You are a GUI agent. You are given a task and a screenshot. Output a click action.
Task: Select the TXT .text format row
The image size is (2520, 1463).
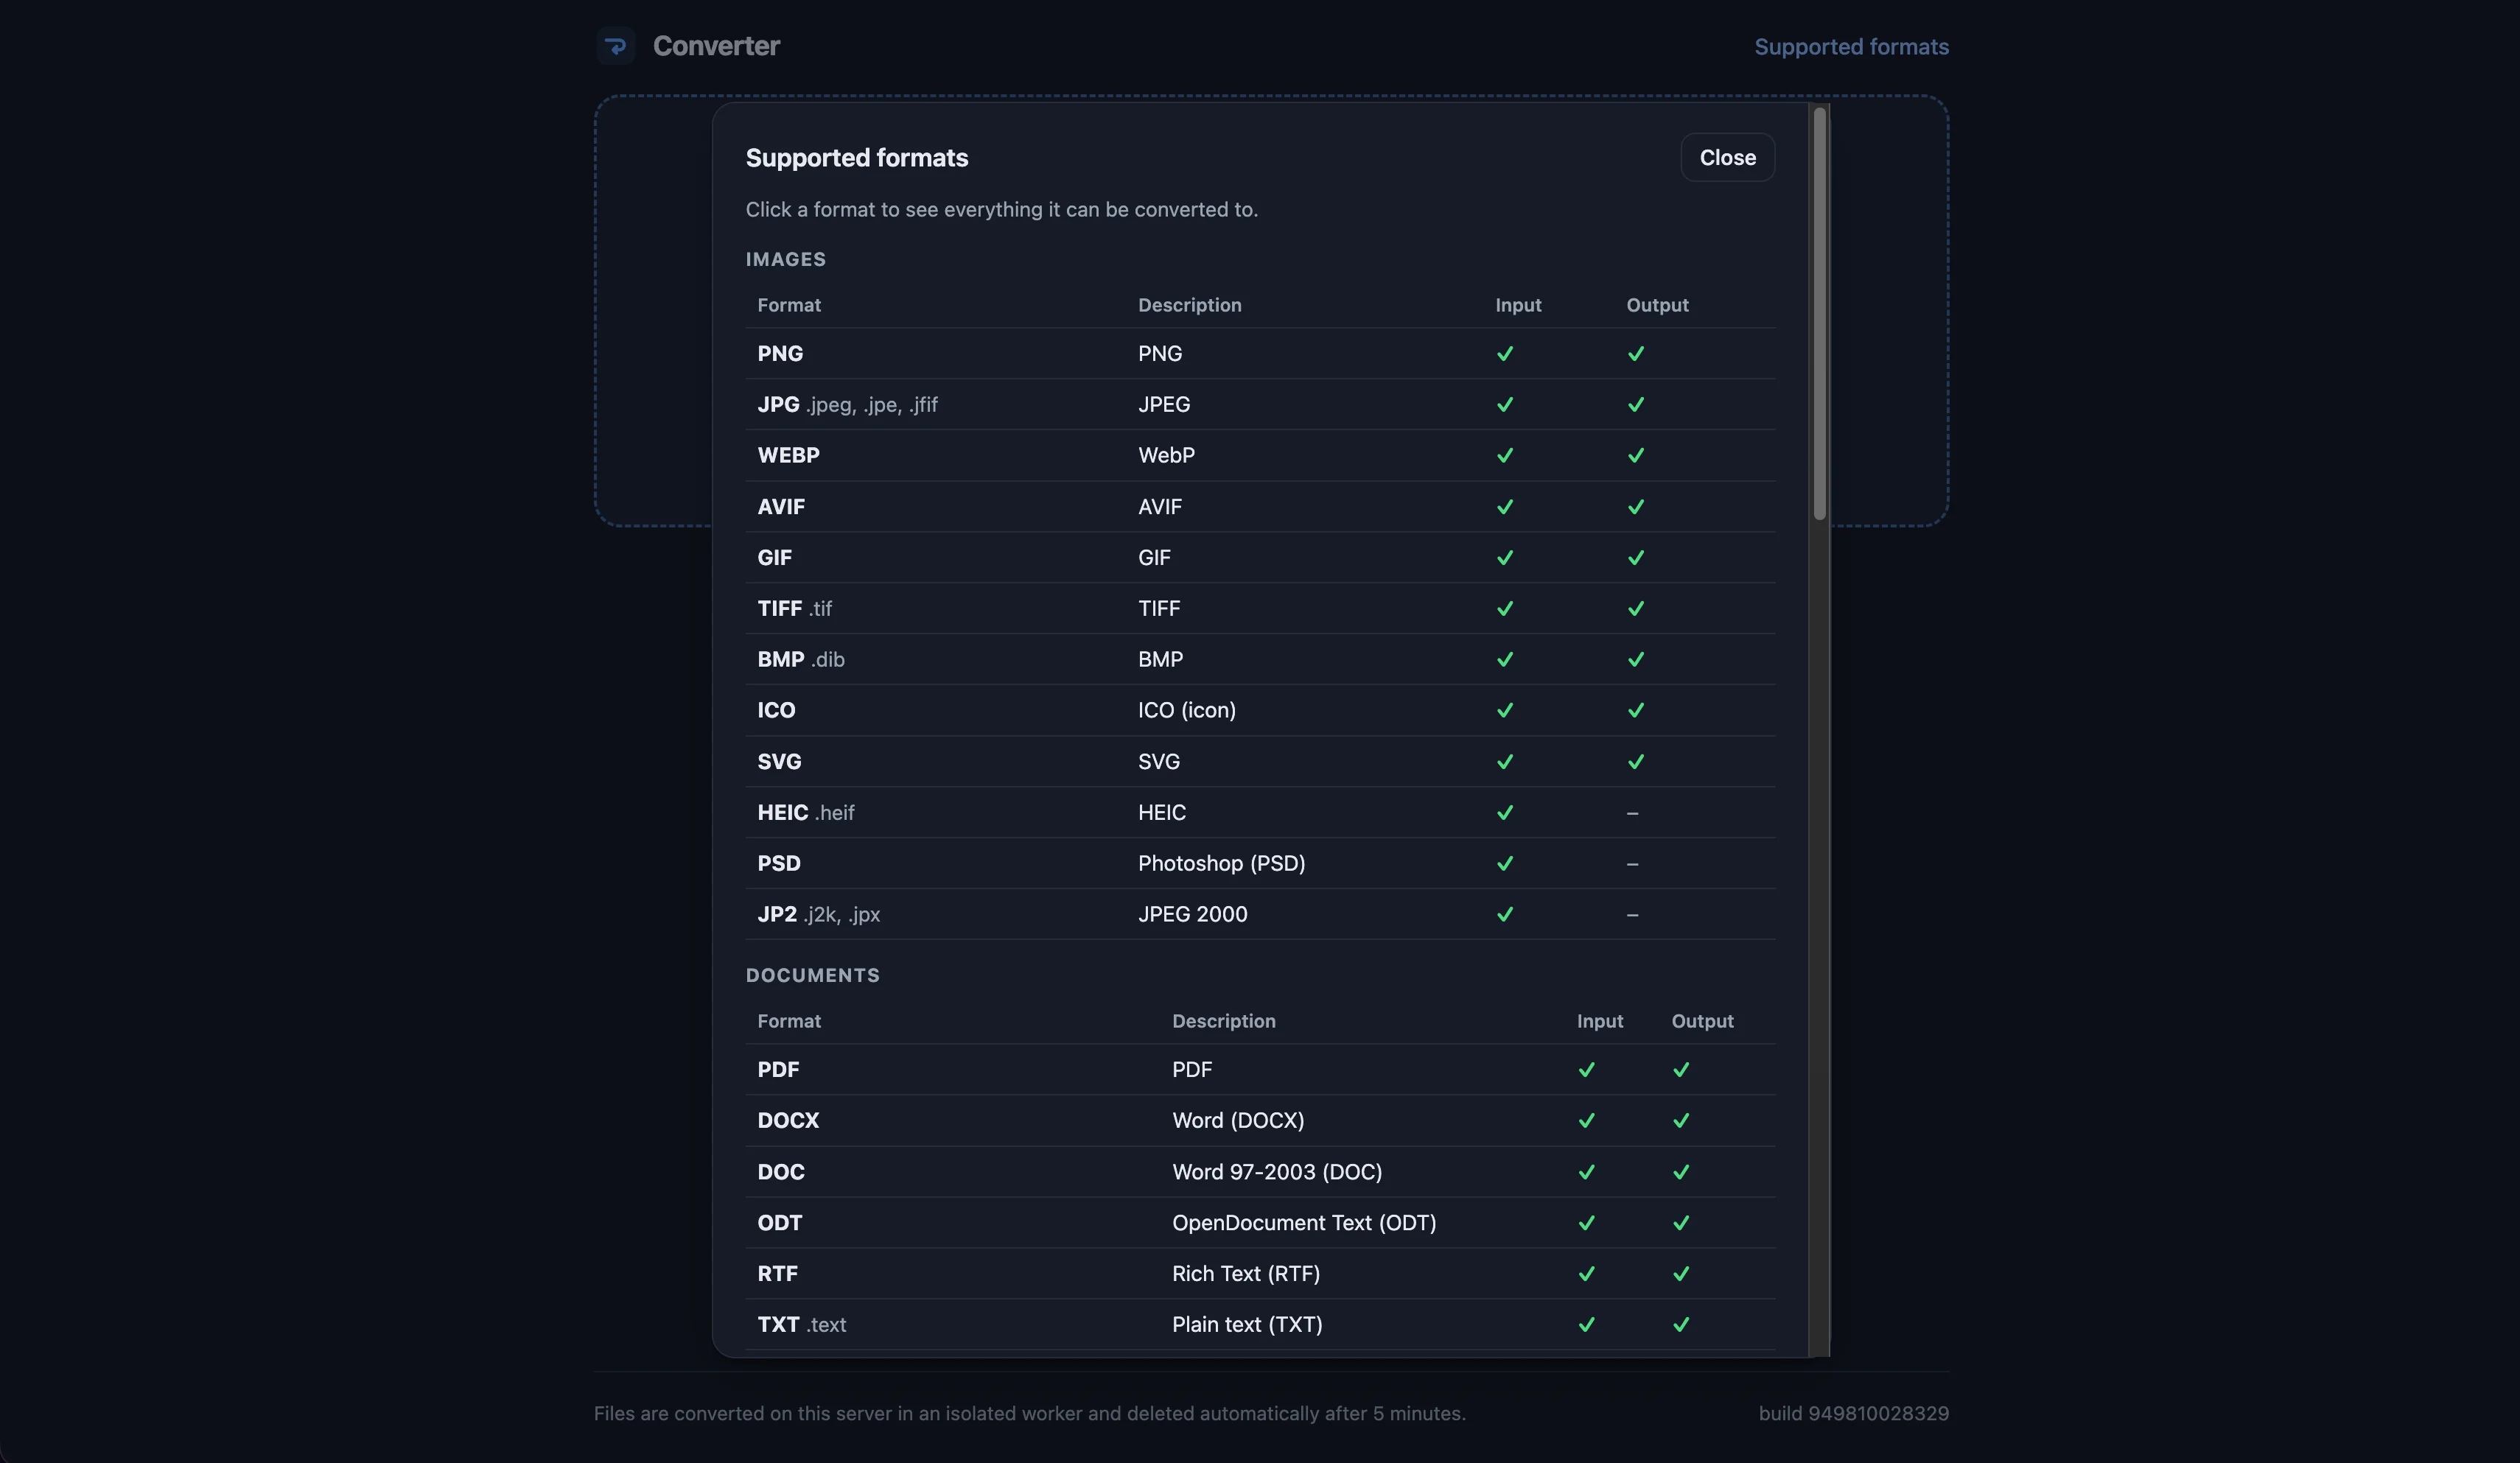[x=1260, y=1325]
